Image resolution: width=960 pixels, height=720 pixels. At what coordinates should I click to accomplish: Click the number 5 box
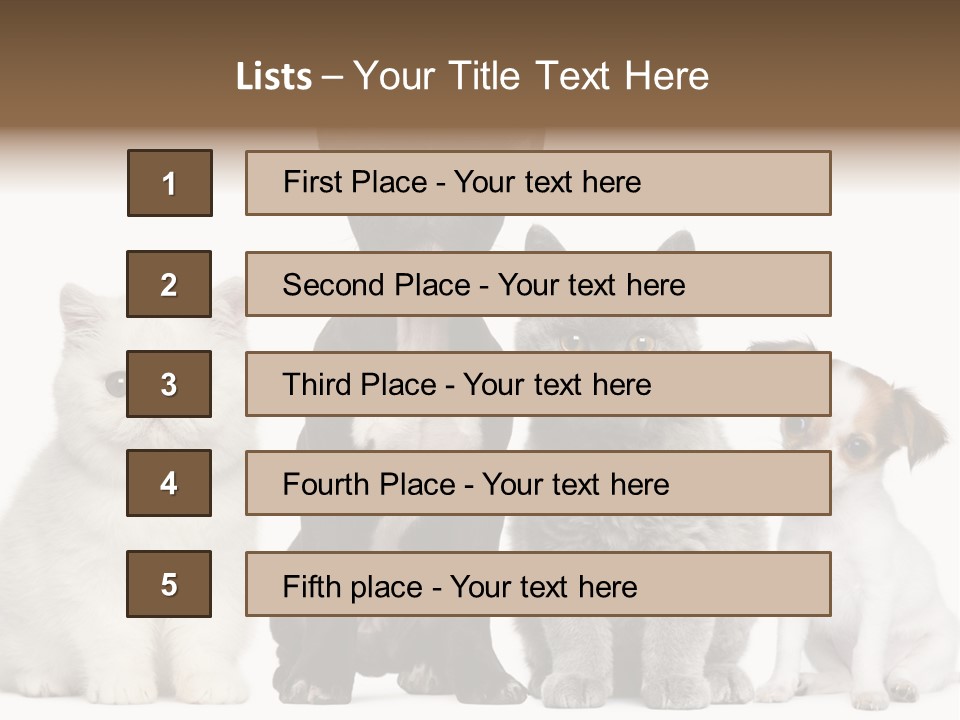pos(169,584)
